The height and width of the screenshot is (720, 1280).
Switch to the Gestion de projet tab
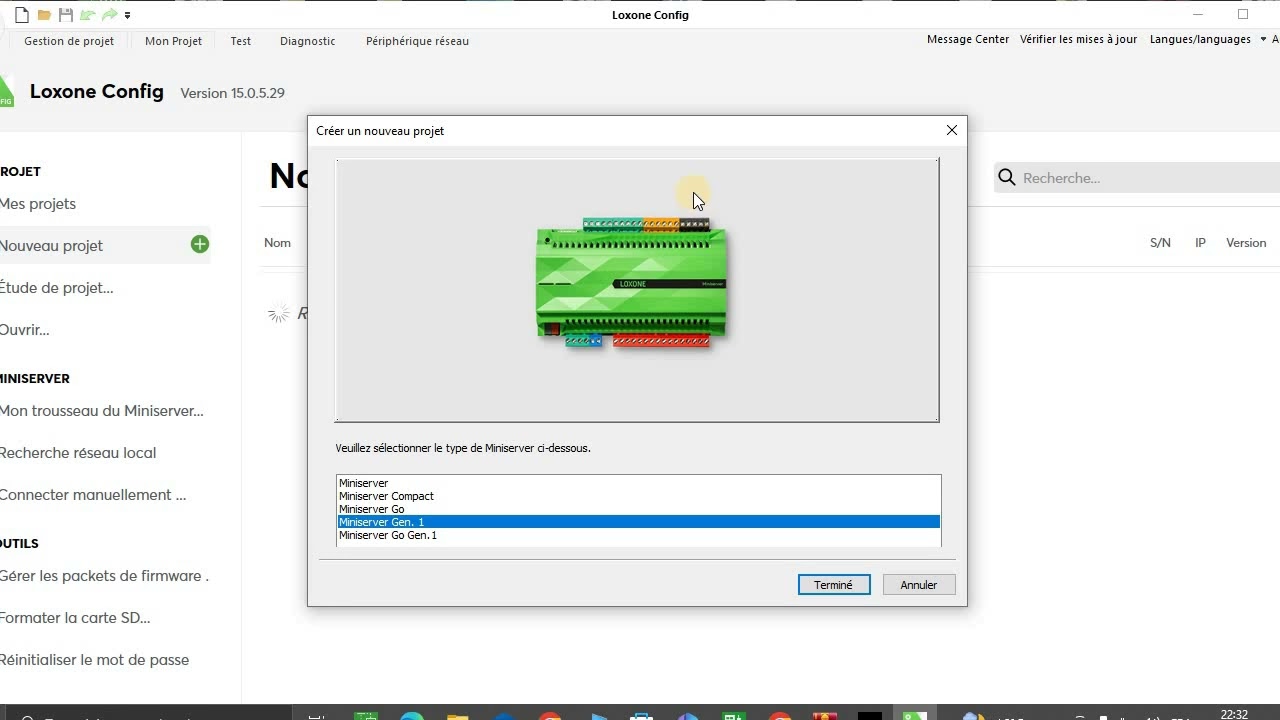(x=69, y=41)
